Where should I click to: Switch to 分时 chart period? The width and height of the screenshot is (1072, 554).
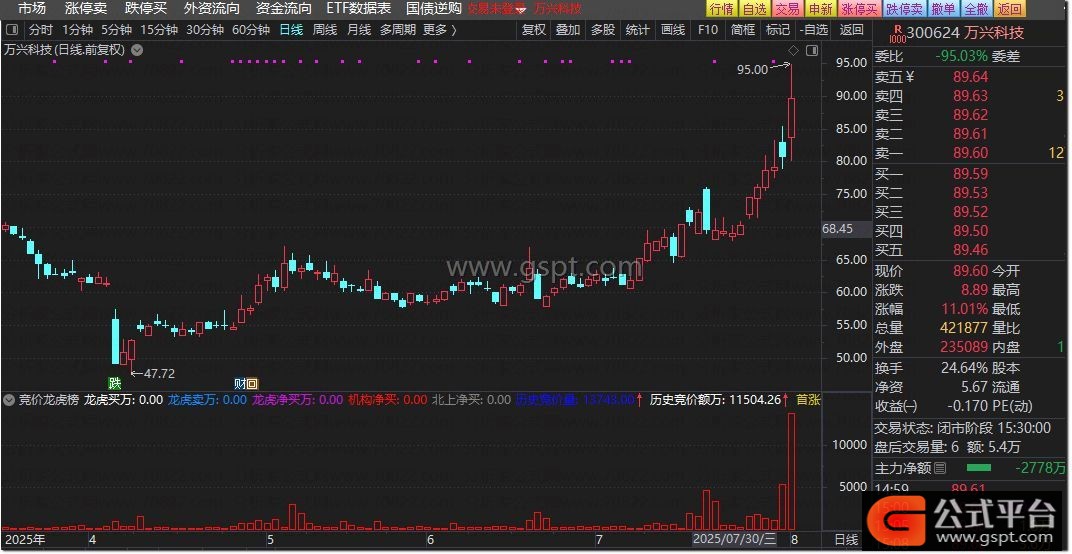pos(40,30)
